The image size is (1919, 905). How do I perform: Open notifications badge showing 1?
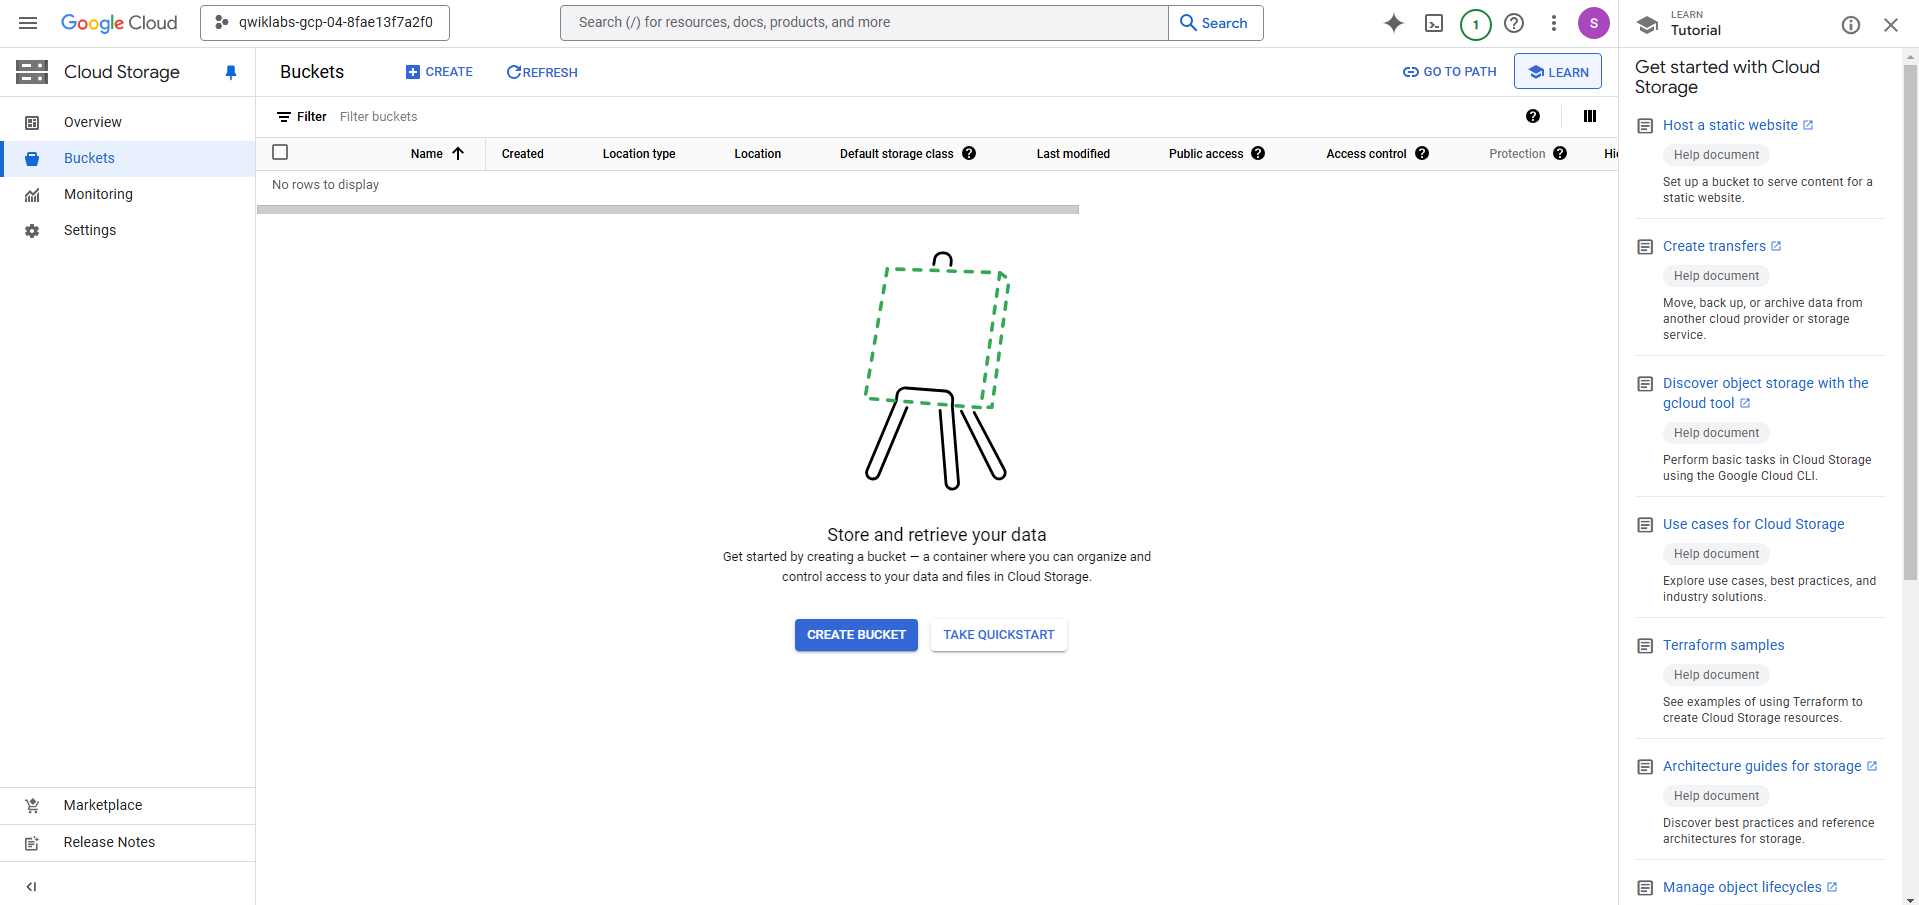[1475, 24]
